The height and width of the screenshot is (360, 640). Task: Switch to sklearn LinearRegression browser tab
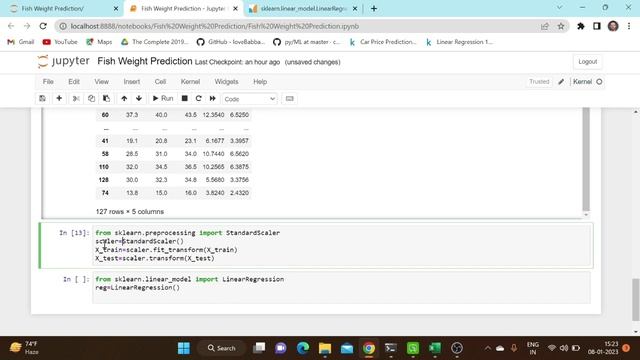[x=303, y=9]
